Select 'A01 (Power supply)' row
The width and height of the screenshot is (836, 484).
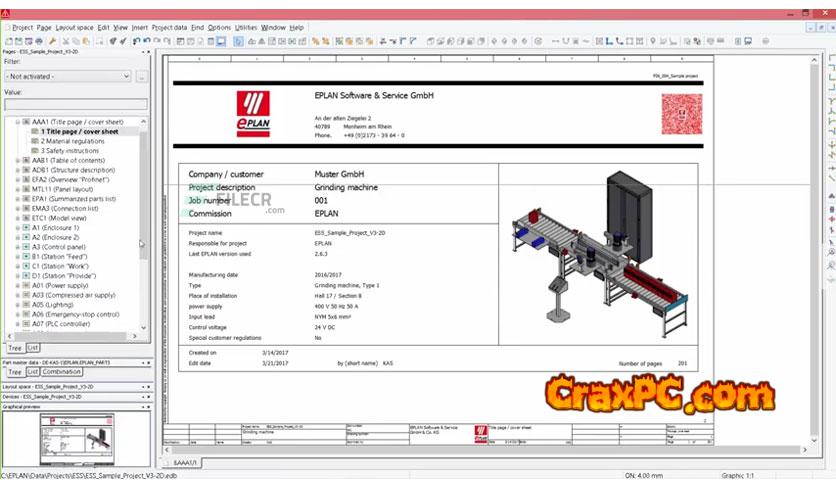[x=60, y=286]
